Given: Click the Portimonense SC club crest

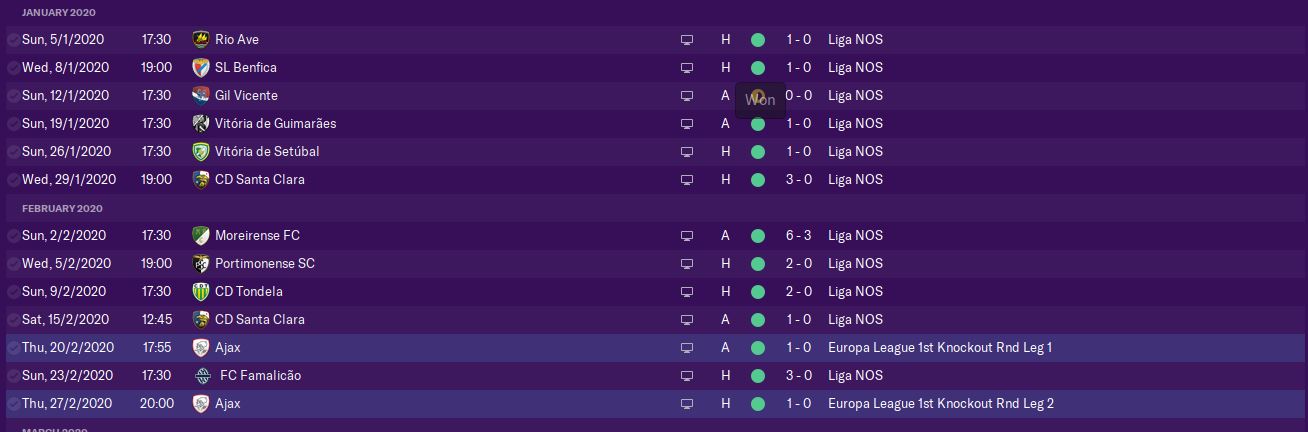Looking at the screenshot, I should (x=201, y=264).
